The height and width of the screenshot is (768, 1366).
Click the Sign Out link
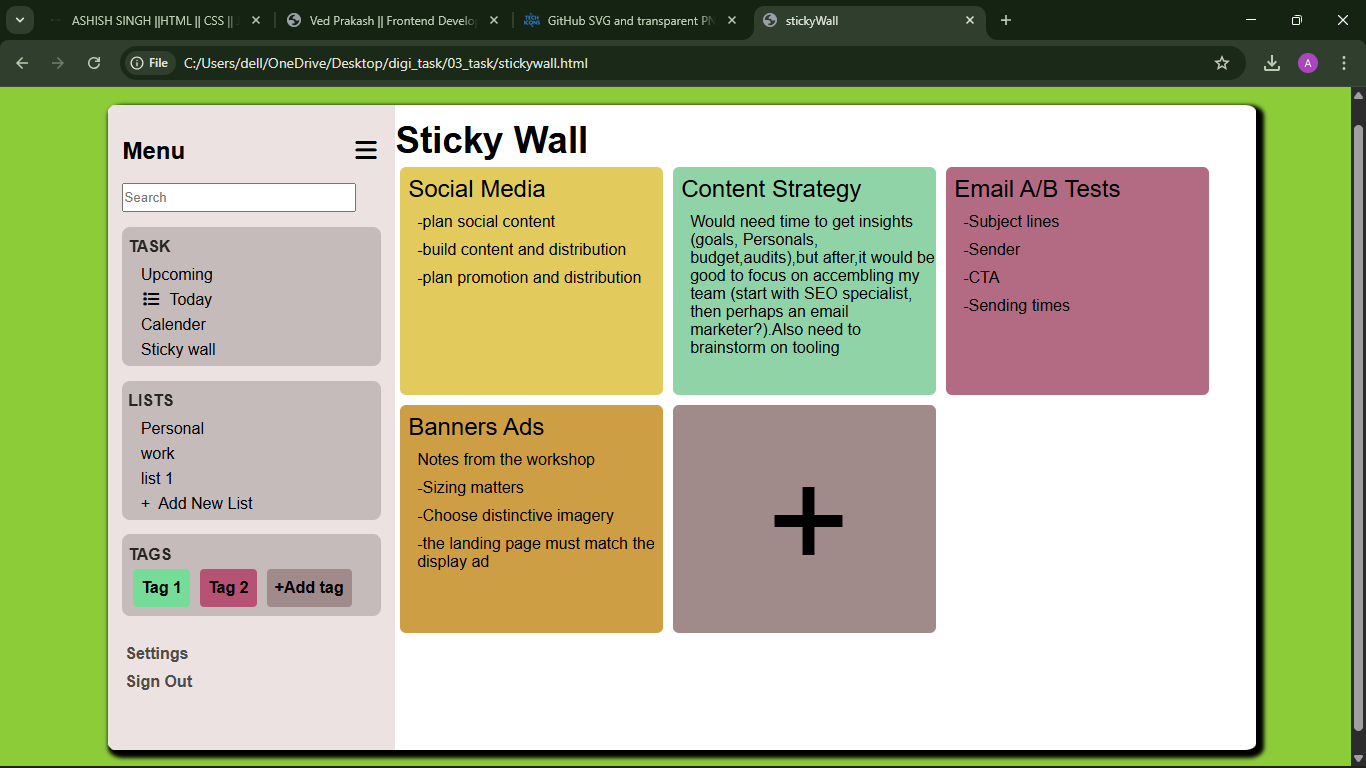coord(159,681)
